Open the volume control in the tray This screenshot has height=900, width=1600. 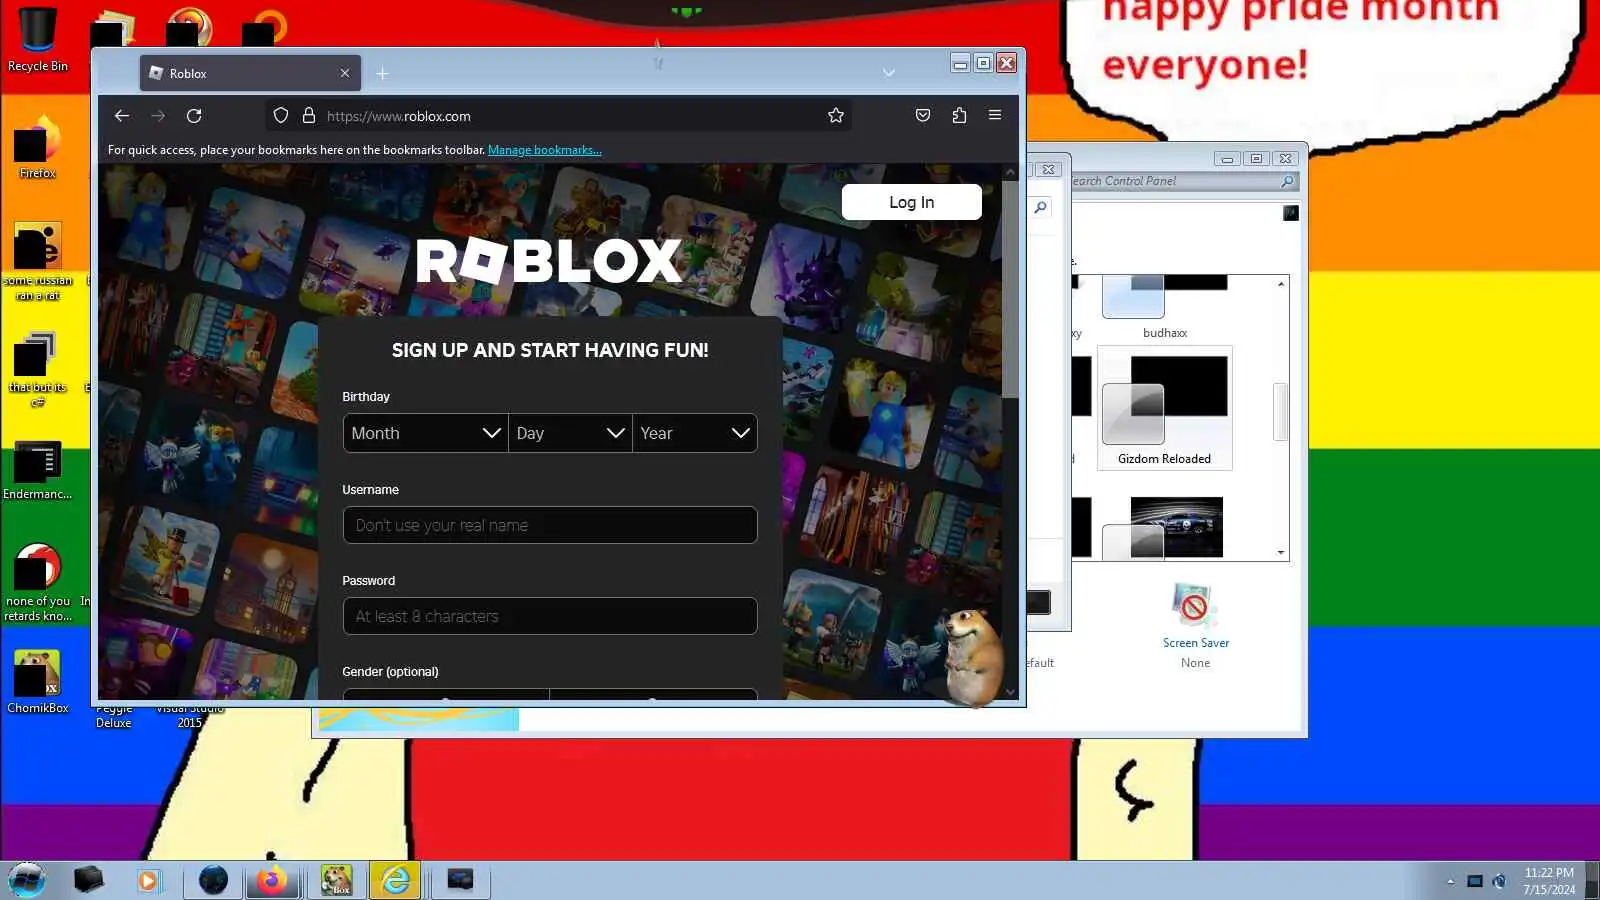[x=1499, y=881]
